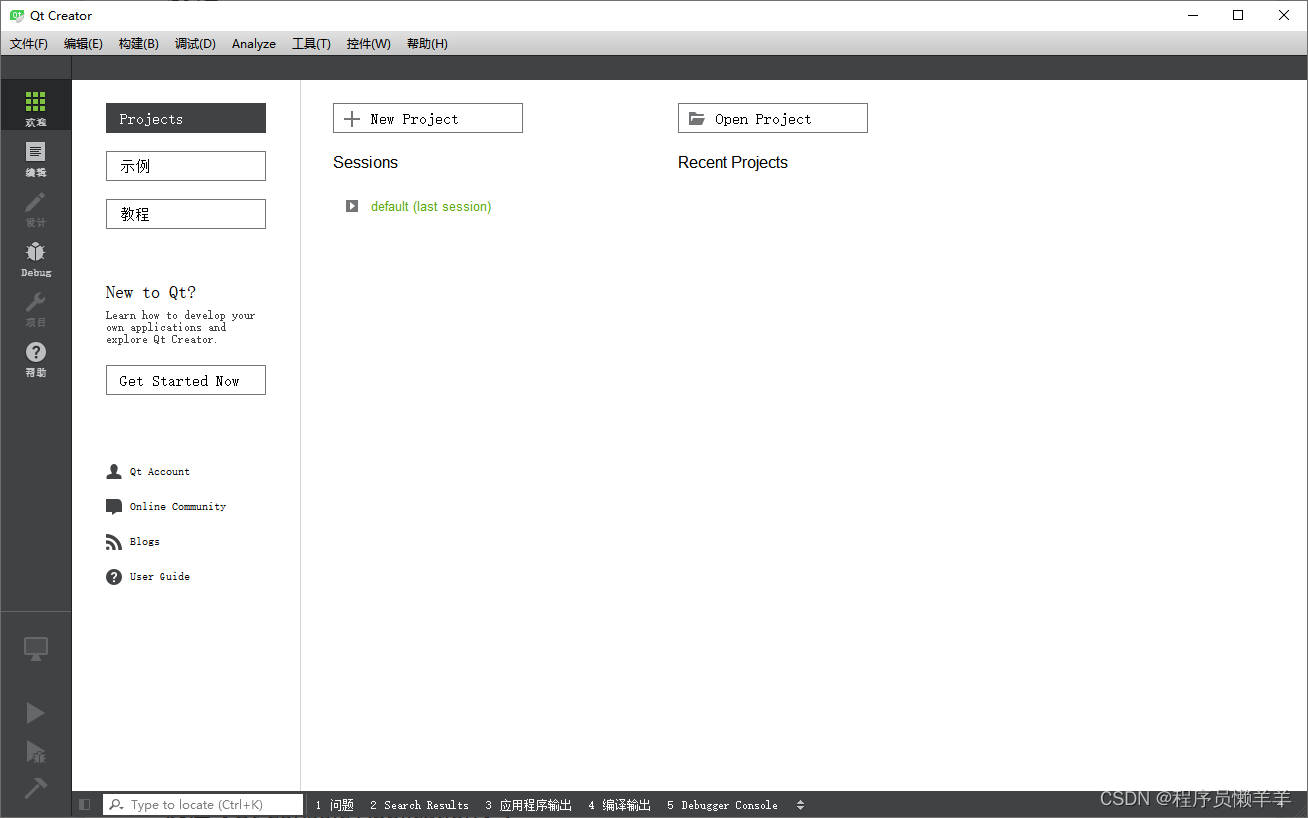Image resolution: width=1308 pixels, height=818 pixels.
Task: Click the session play icon beside default
Action: click(x=352, y=206)
